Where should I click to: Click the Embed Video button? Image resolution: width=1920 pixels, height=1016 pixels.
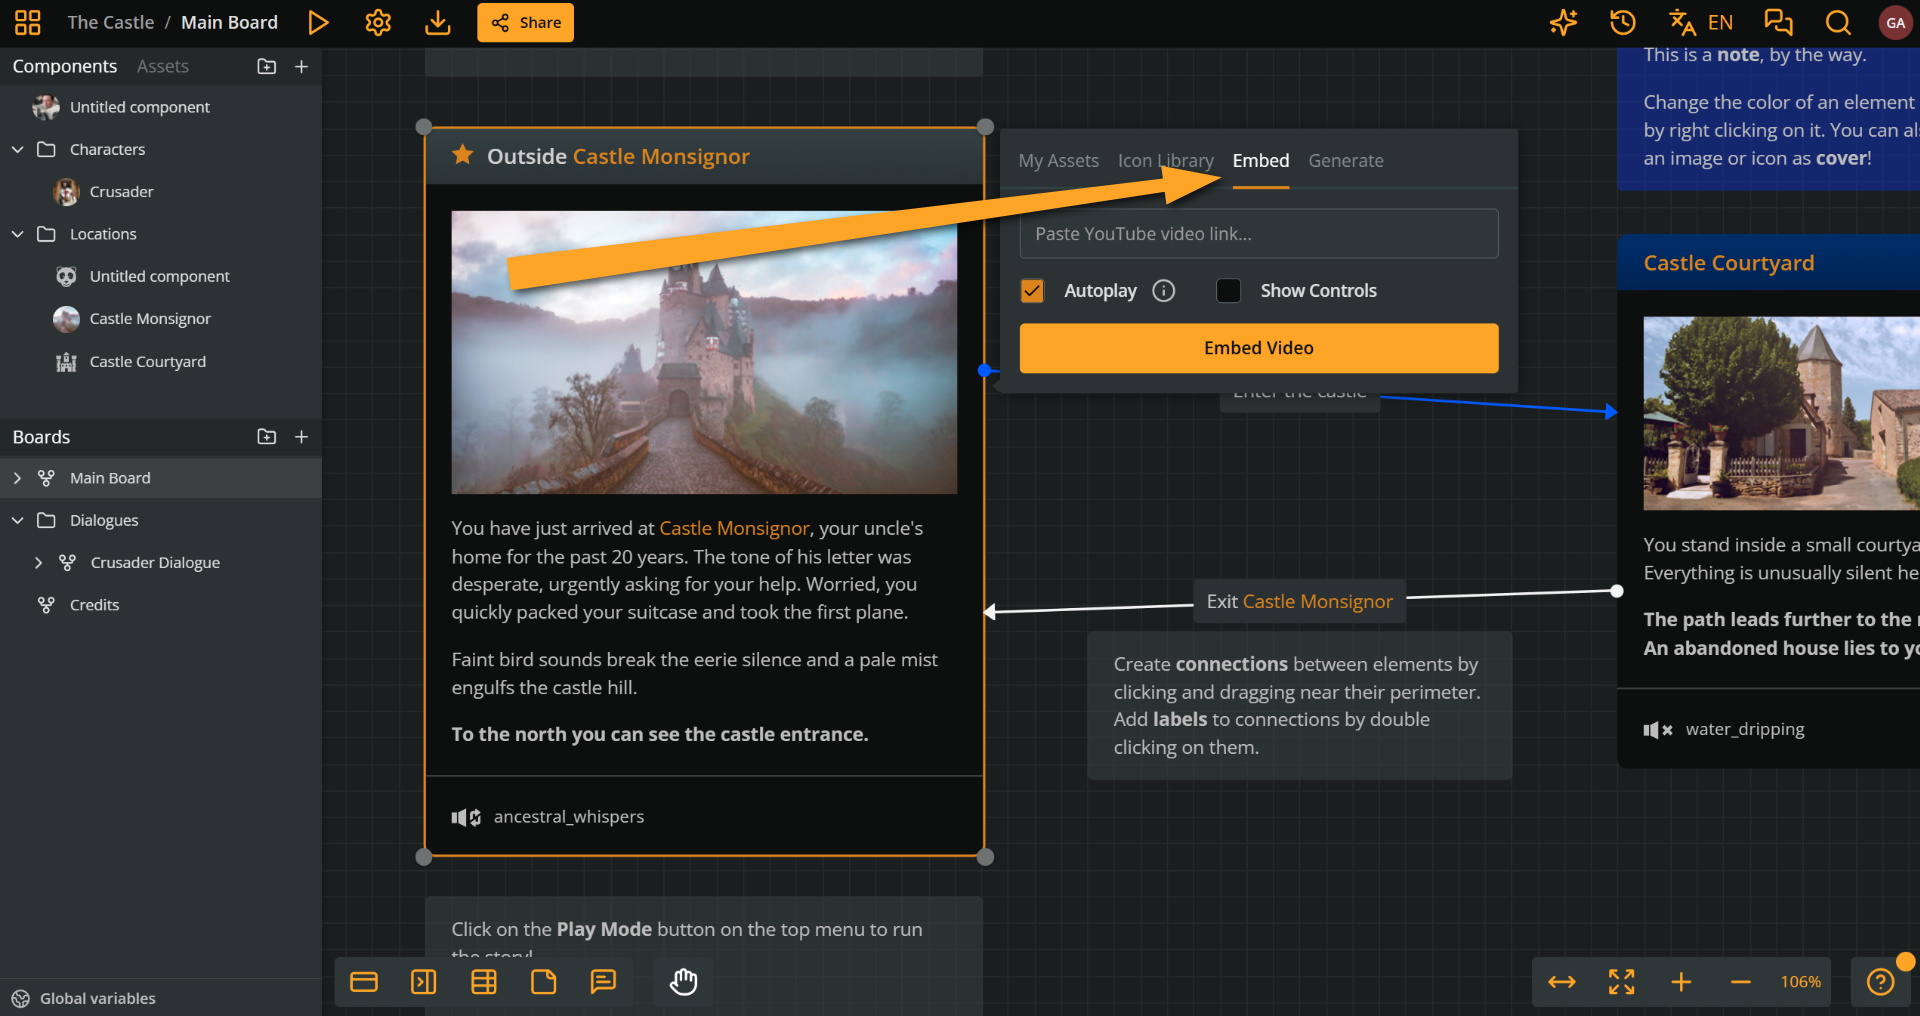(x=1259, y=348)
